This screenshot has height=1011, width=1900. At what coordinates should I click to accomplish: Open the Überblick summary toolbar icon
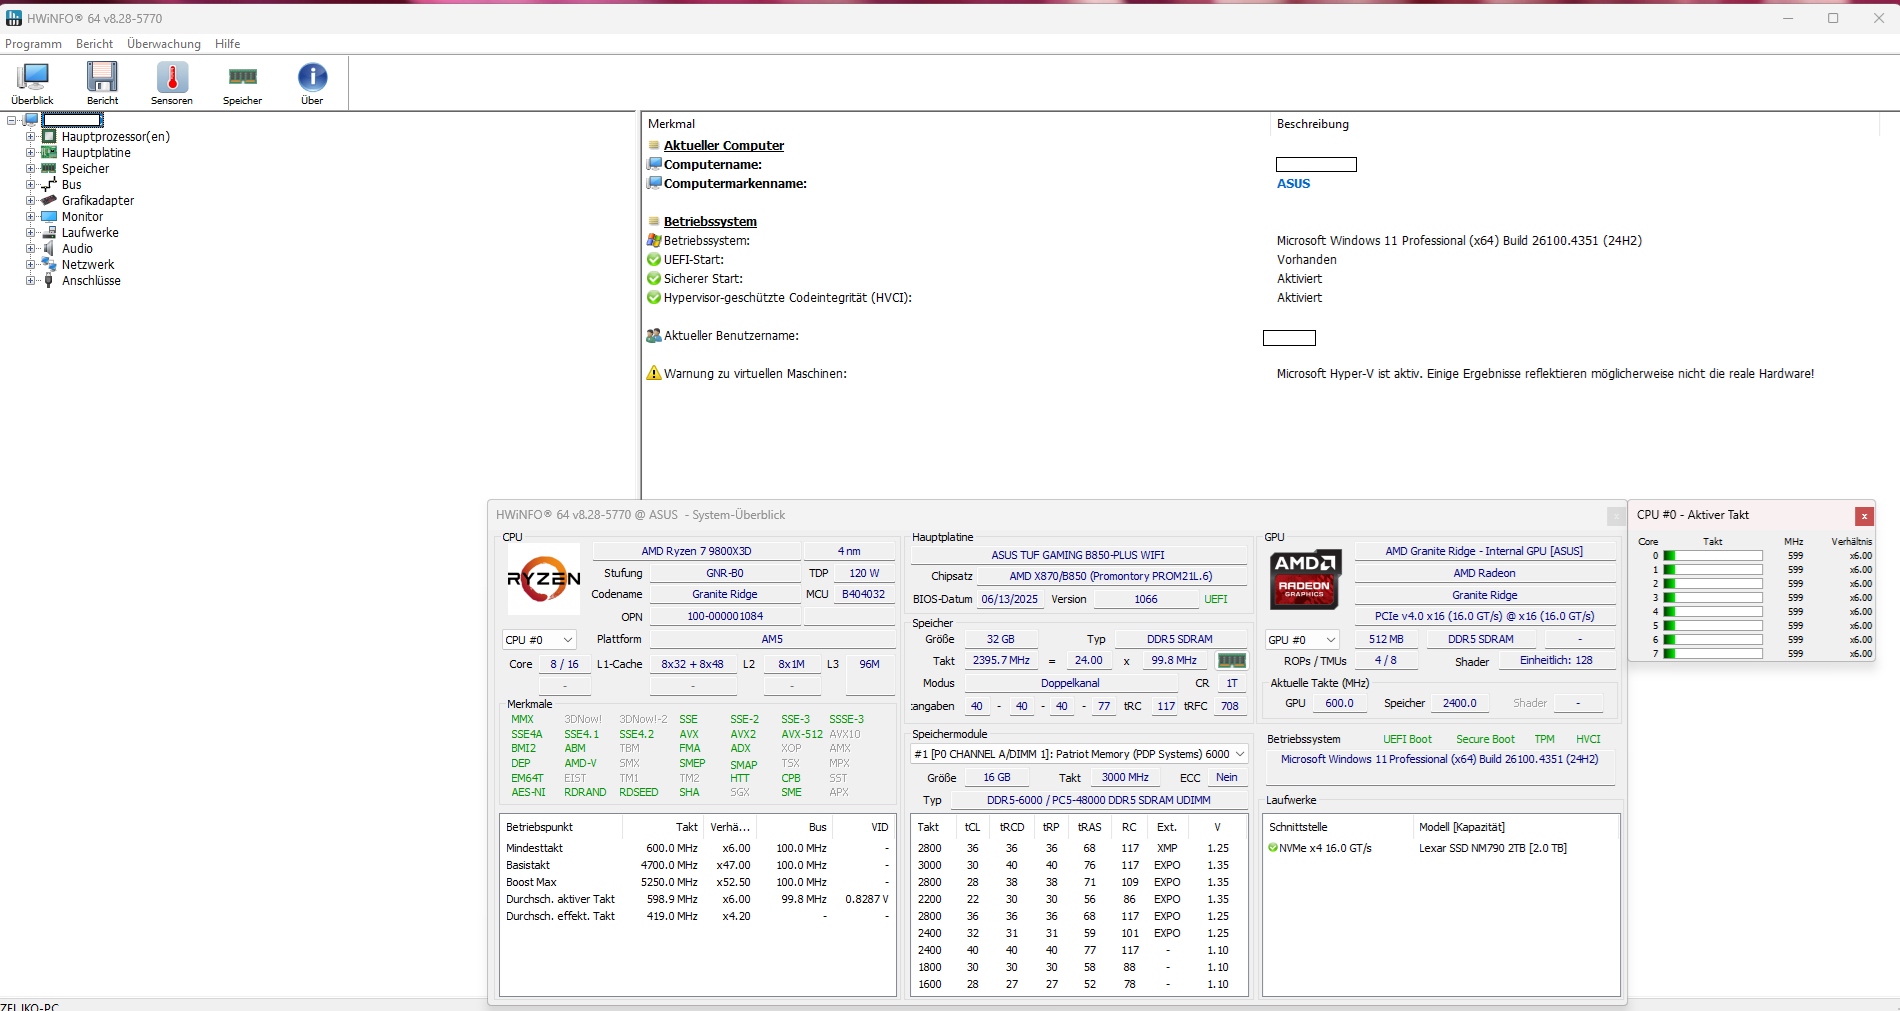33,83
